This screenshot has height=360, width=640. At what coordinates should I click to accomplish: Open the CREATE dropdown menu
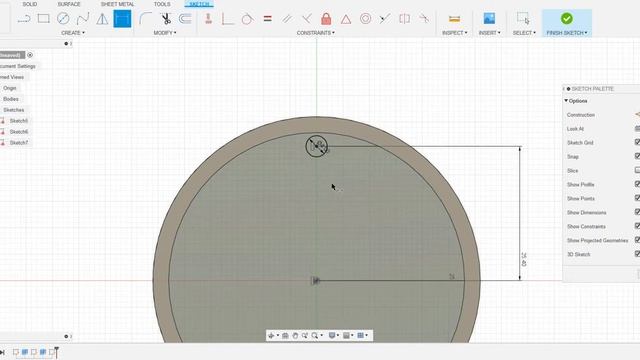(x=73, y=33)
